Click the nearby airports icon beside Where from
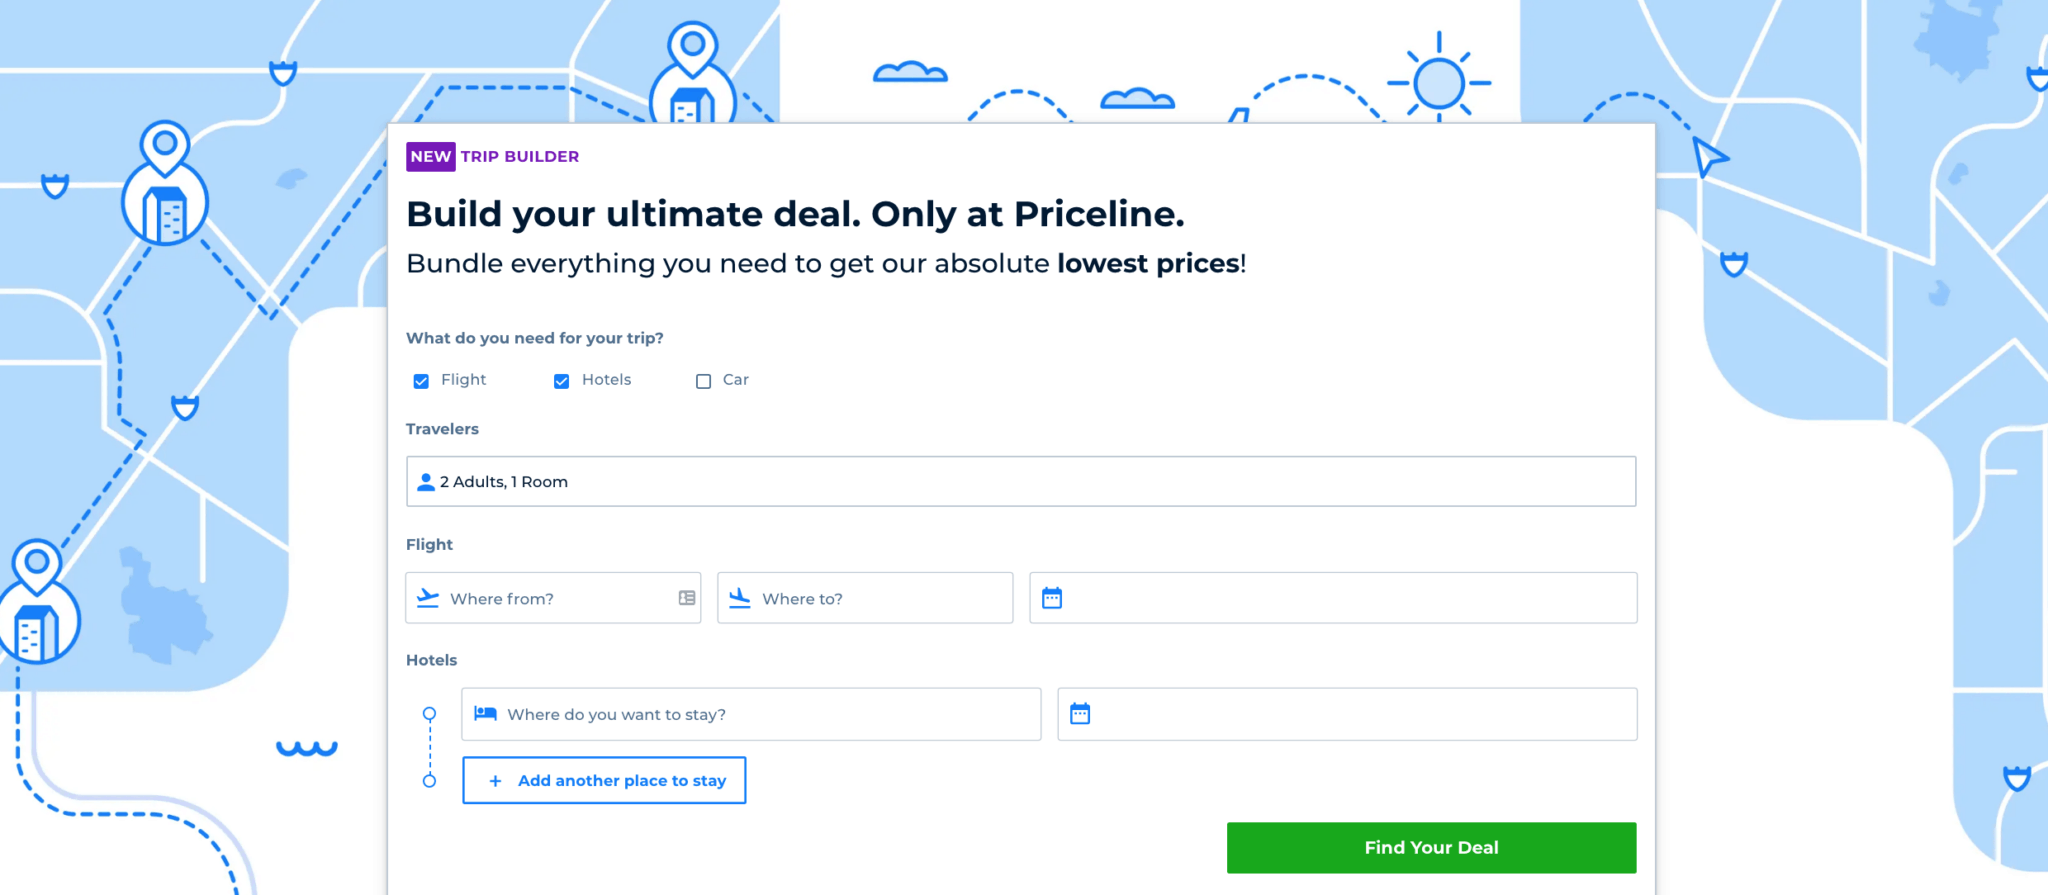This screenshot has width=2048, height=895. click(x=685, y=598)
